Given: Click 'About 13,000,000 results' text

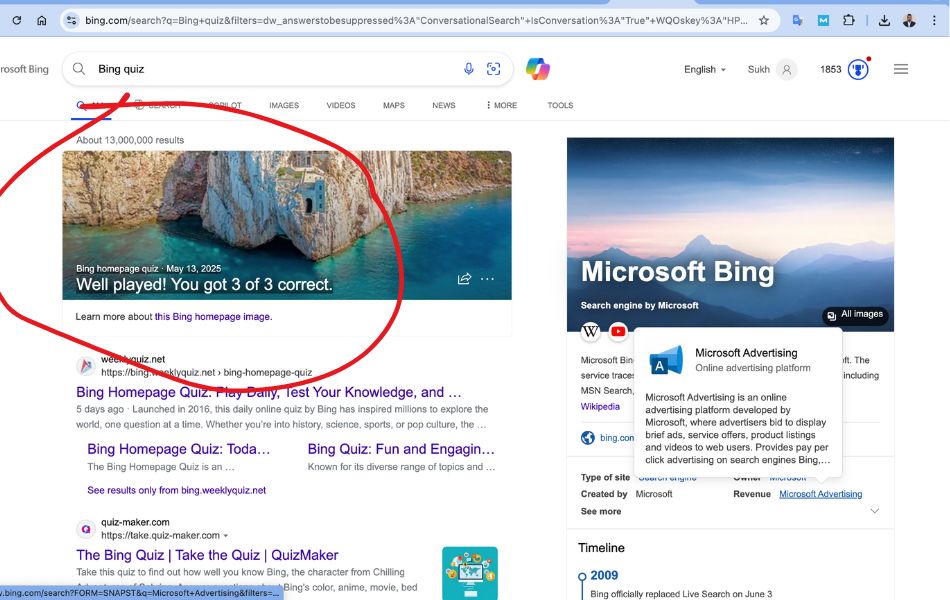Looking at the screenshot, I should click(x=130, y=140).
